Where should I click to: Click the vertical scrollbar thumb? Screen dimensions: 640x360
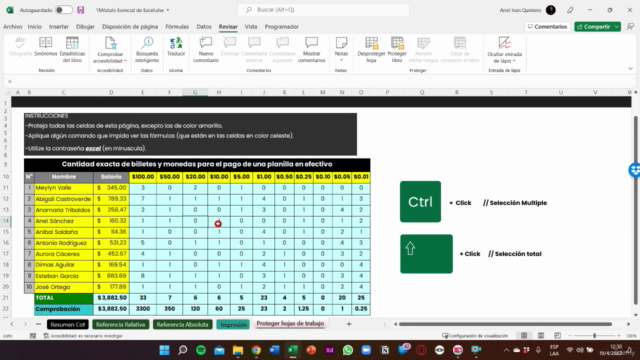[x=635, y=210]
